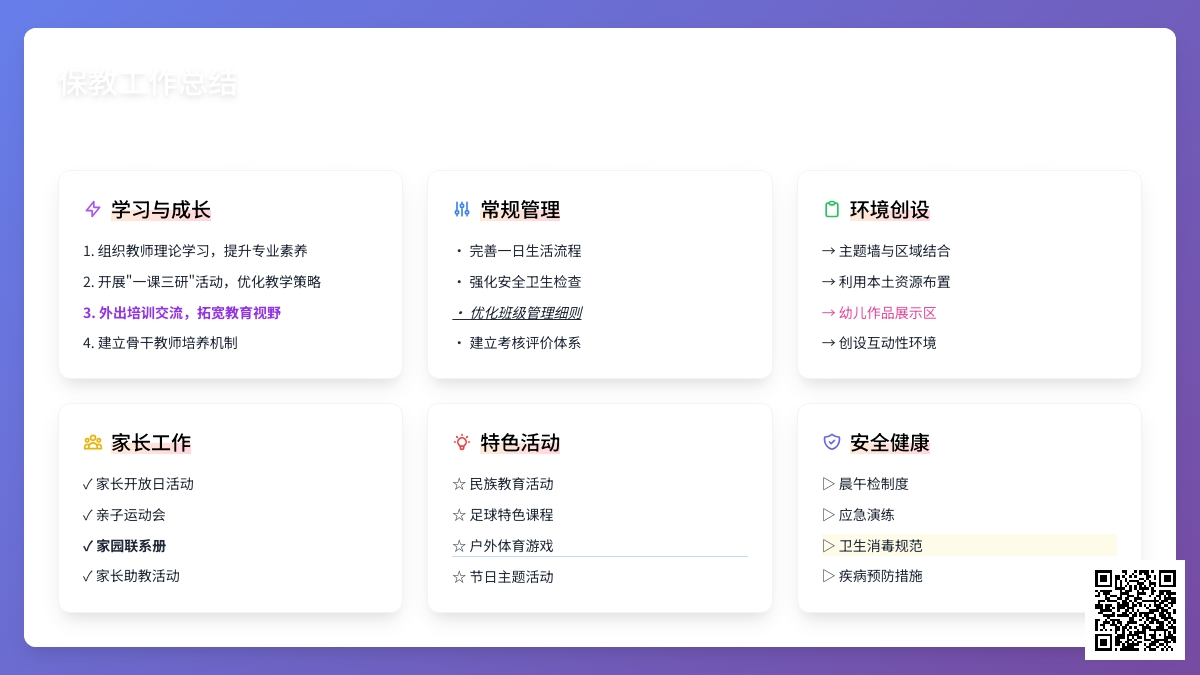Select item 4. 建立骨干教师培养机制

(x=160, y=343)
